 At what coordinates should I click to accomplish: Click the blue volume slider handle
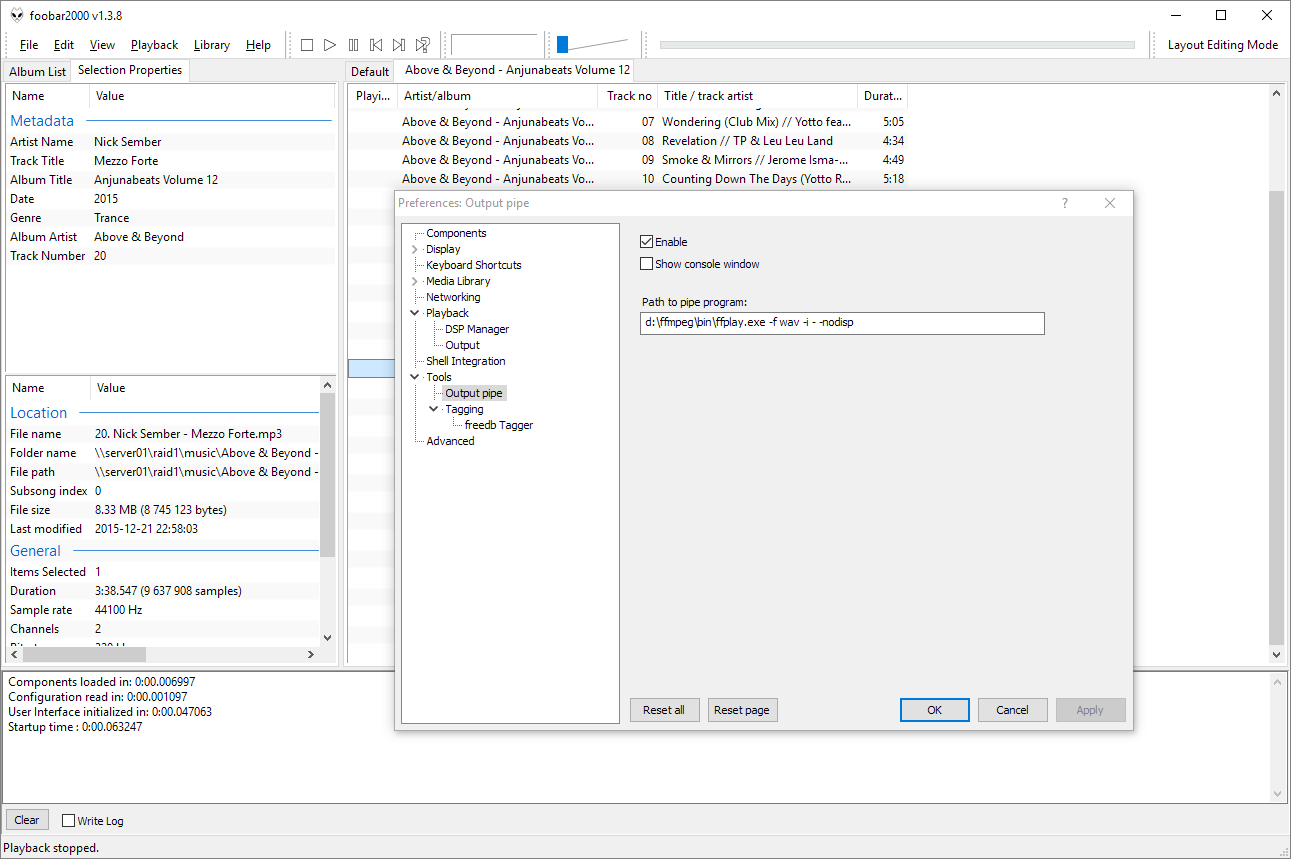point(562,44)
